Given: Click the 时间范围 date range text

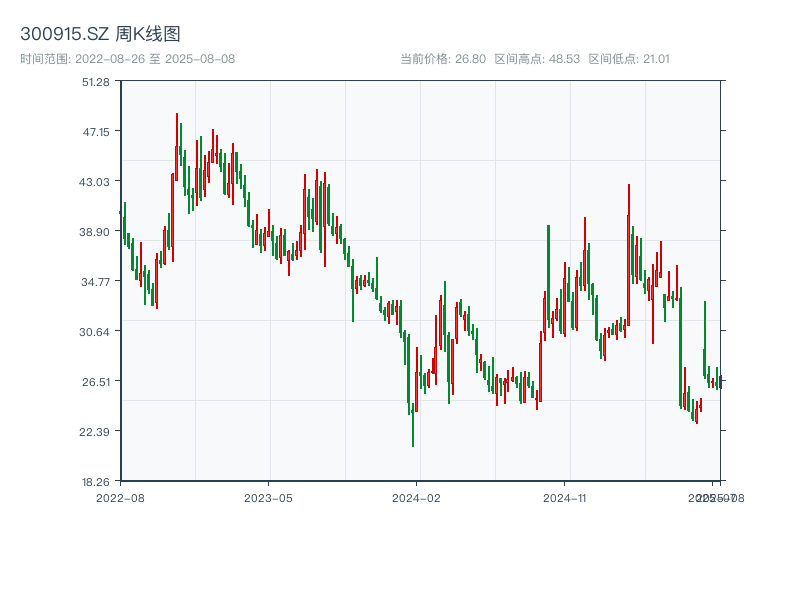Looking at the screenshot, I should [x=127, y=59].
